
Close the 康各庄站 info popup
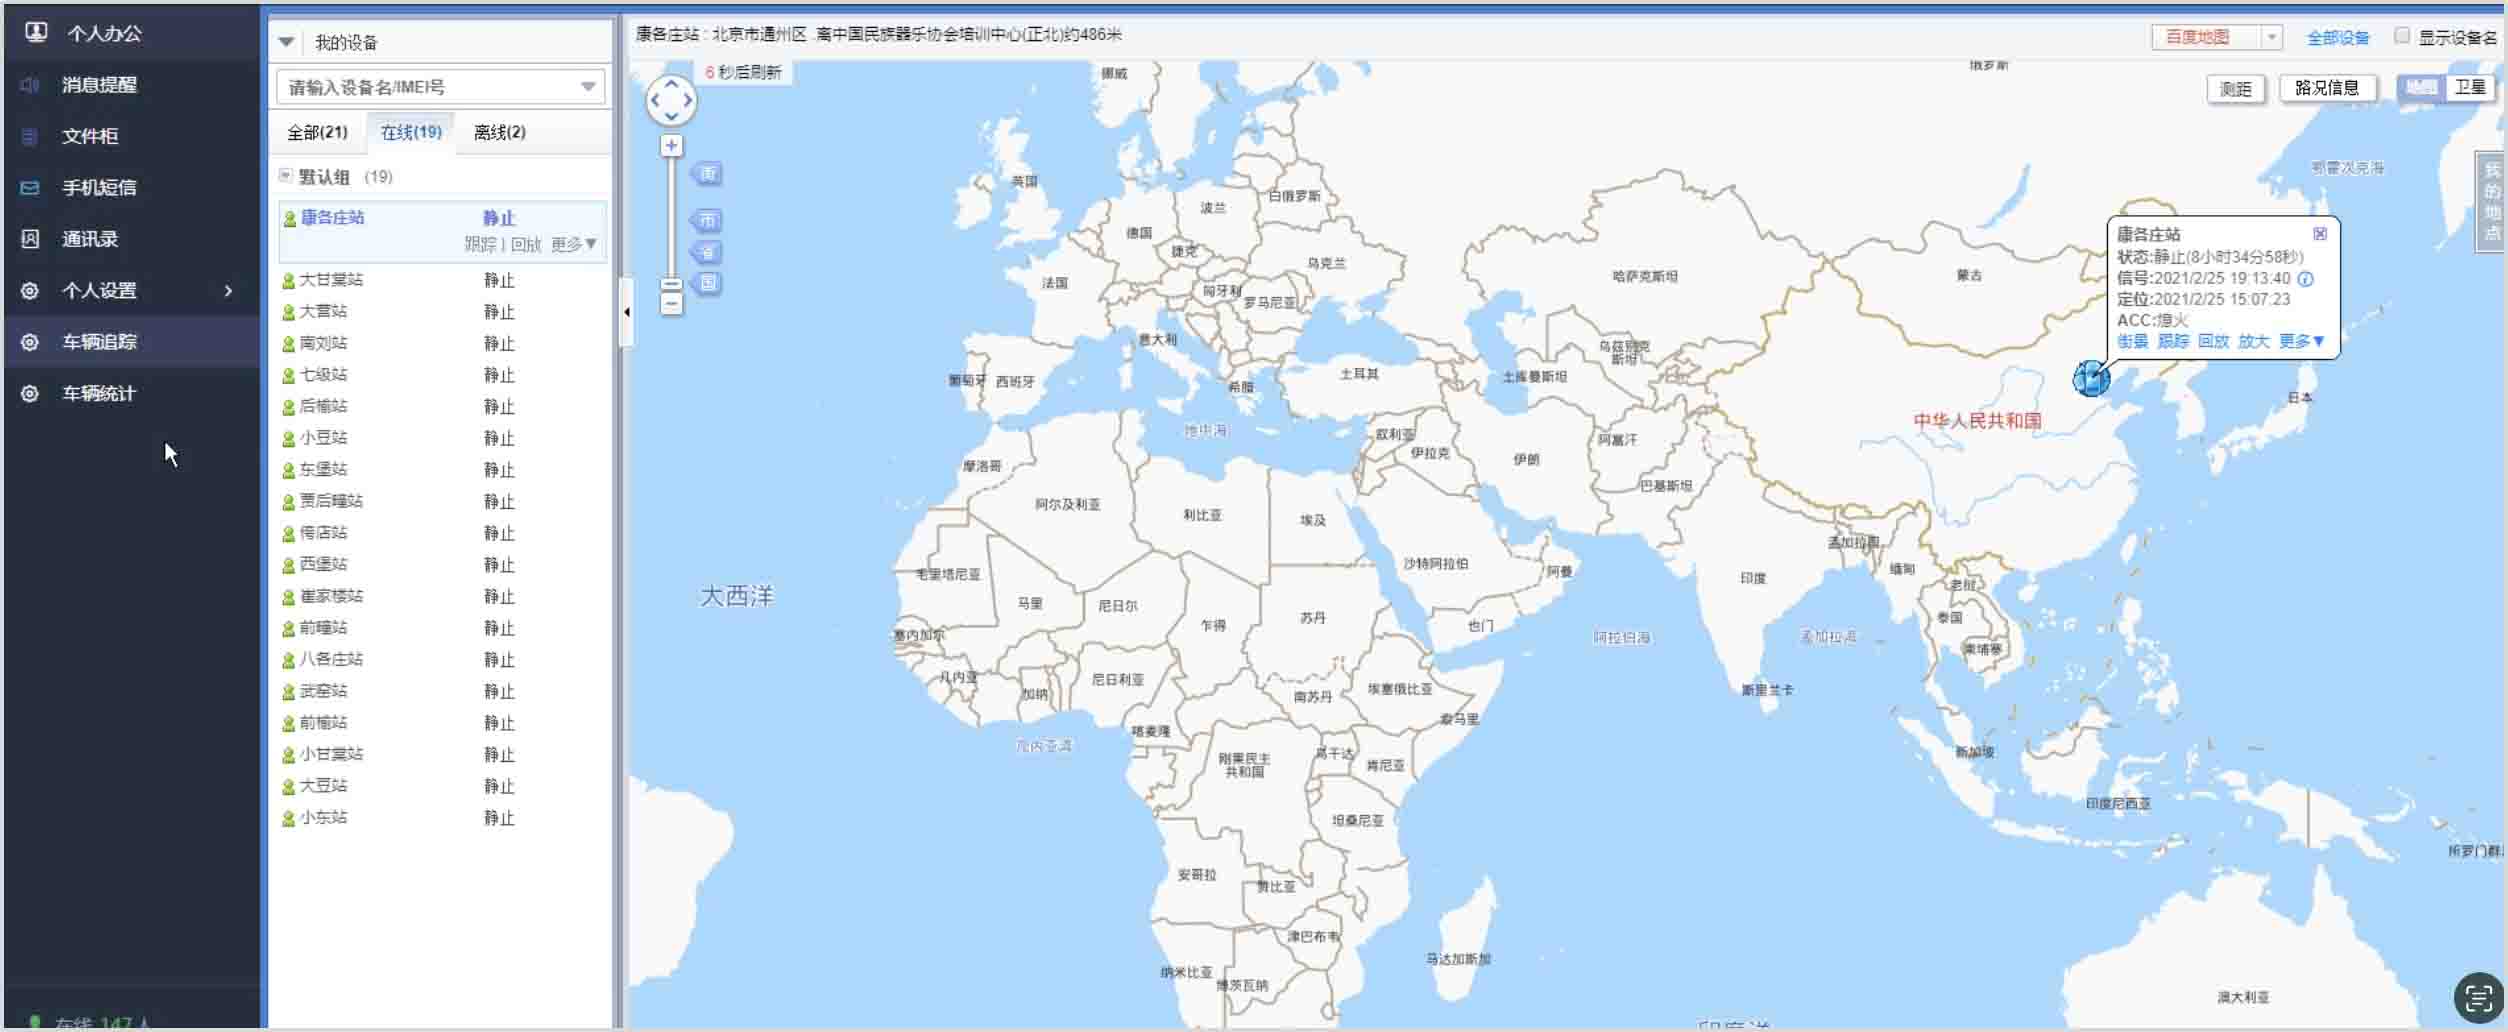pos(2319,234)
